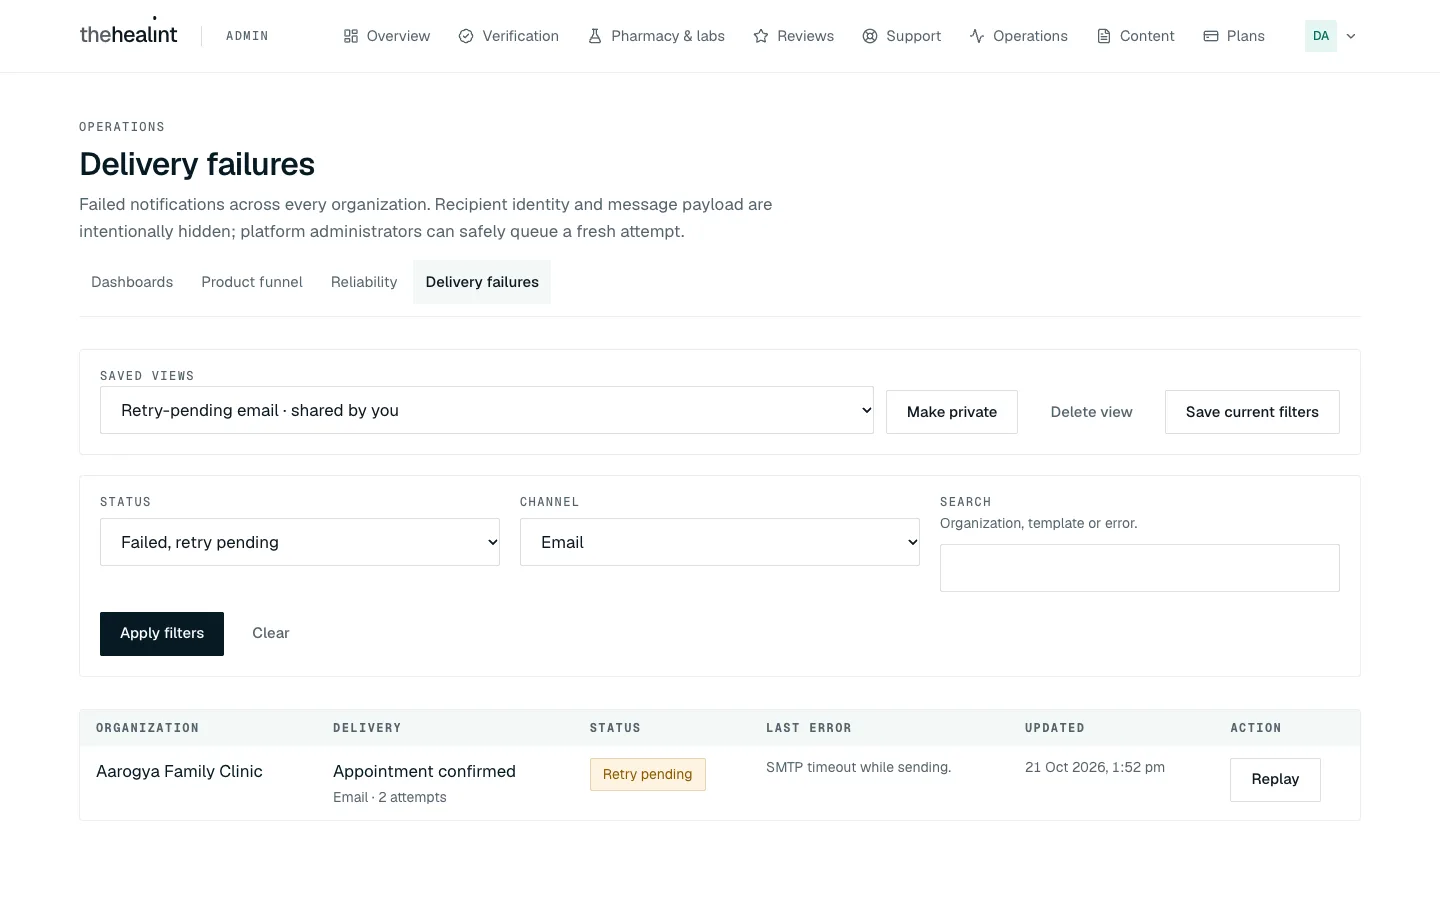This screenshot has height=900, width=1440.
Task: Click the Make private button
Action: point(952,412)
